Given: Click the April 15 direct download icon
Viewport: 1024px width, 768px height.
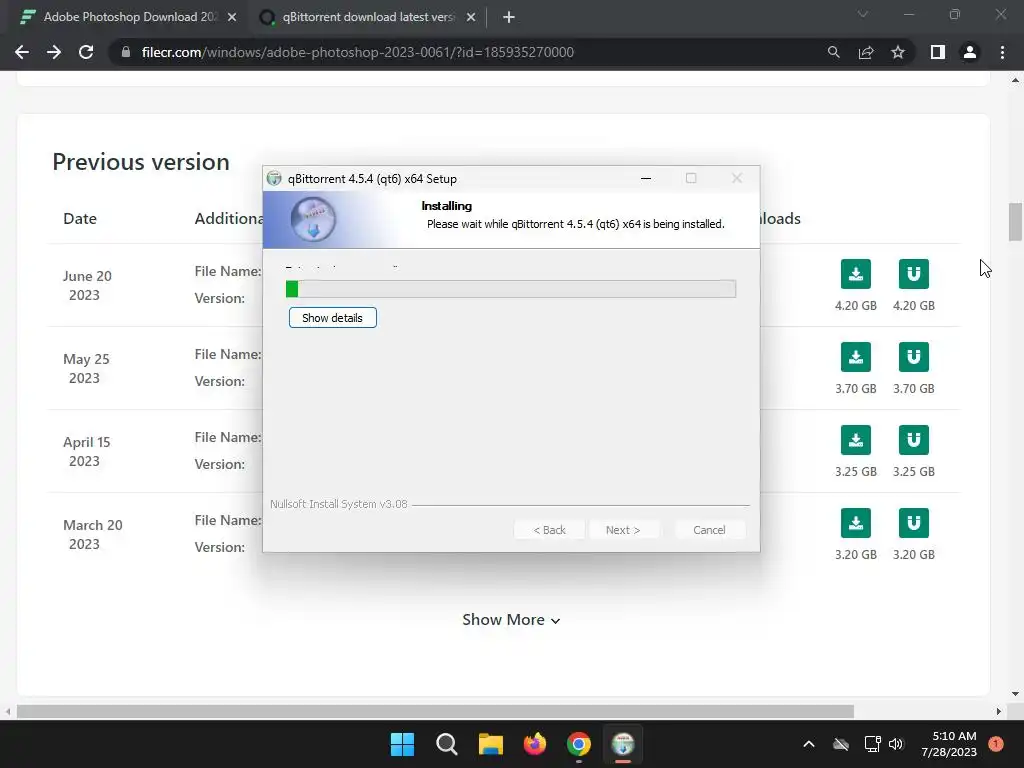Looking at the screenshot, I should click(856, 440).
